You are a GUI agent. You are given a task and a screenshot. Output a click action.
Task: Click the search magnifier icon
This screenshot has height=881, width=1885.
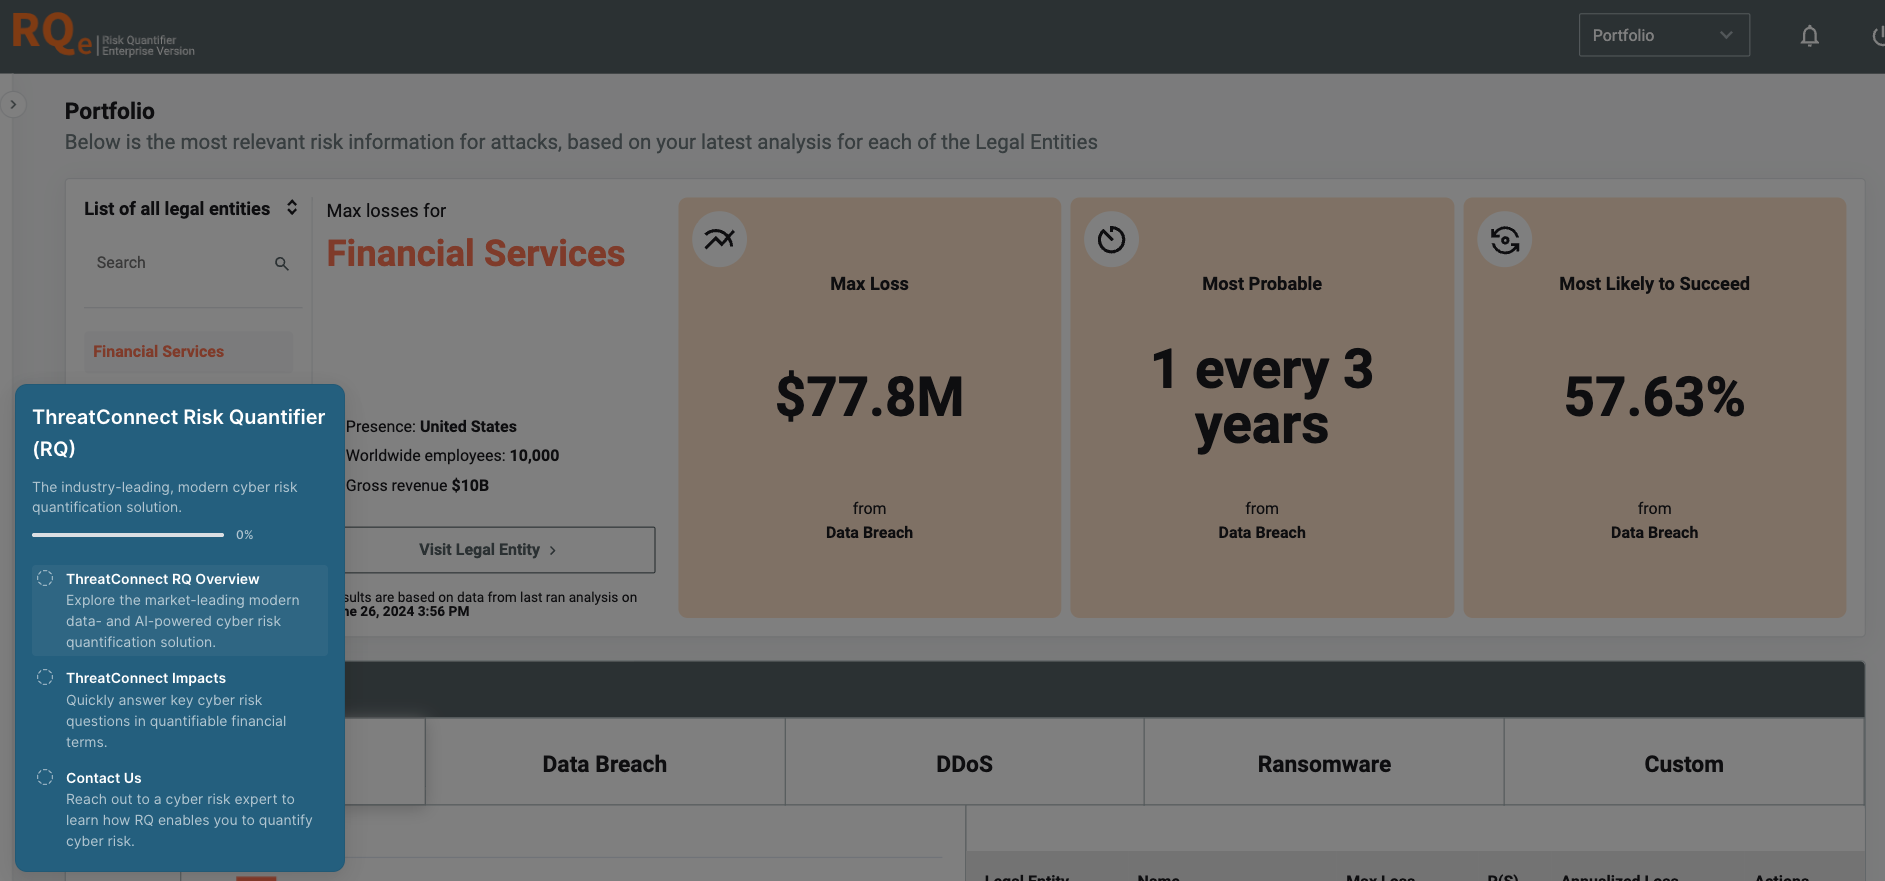tap(282, 263)
